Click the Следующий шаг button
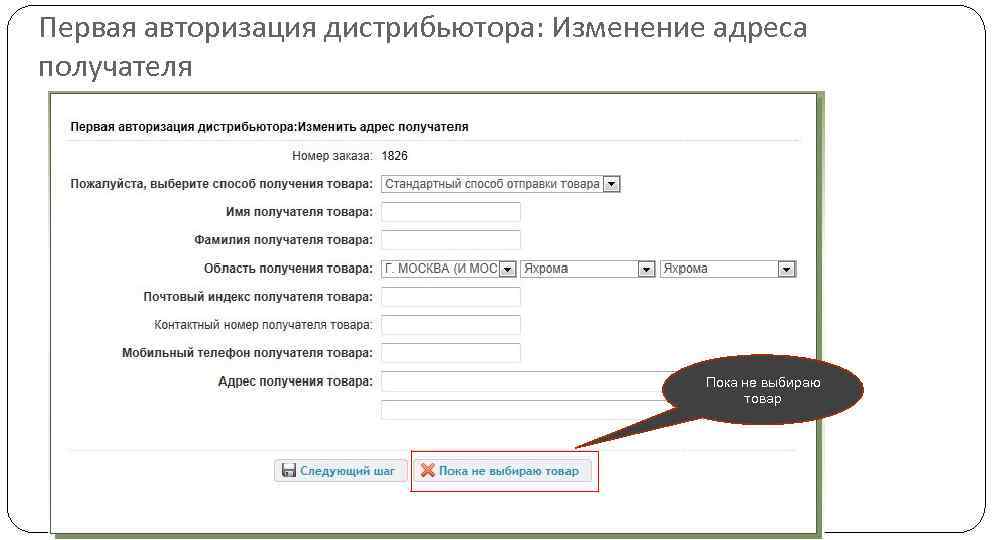This screenshot has height=540, width=992. point(340,470)
